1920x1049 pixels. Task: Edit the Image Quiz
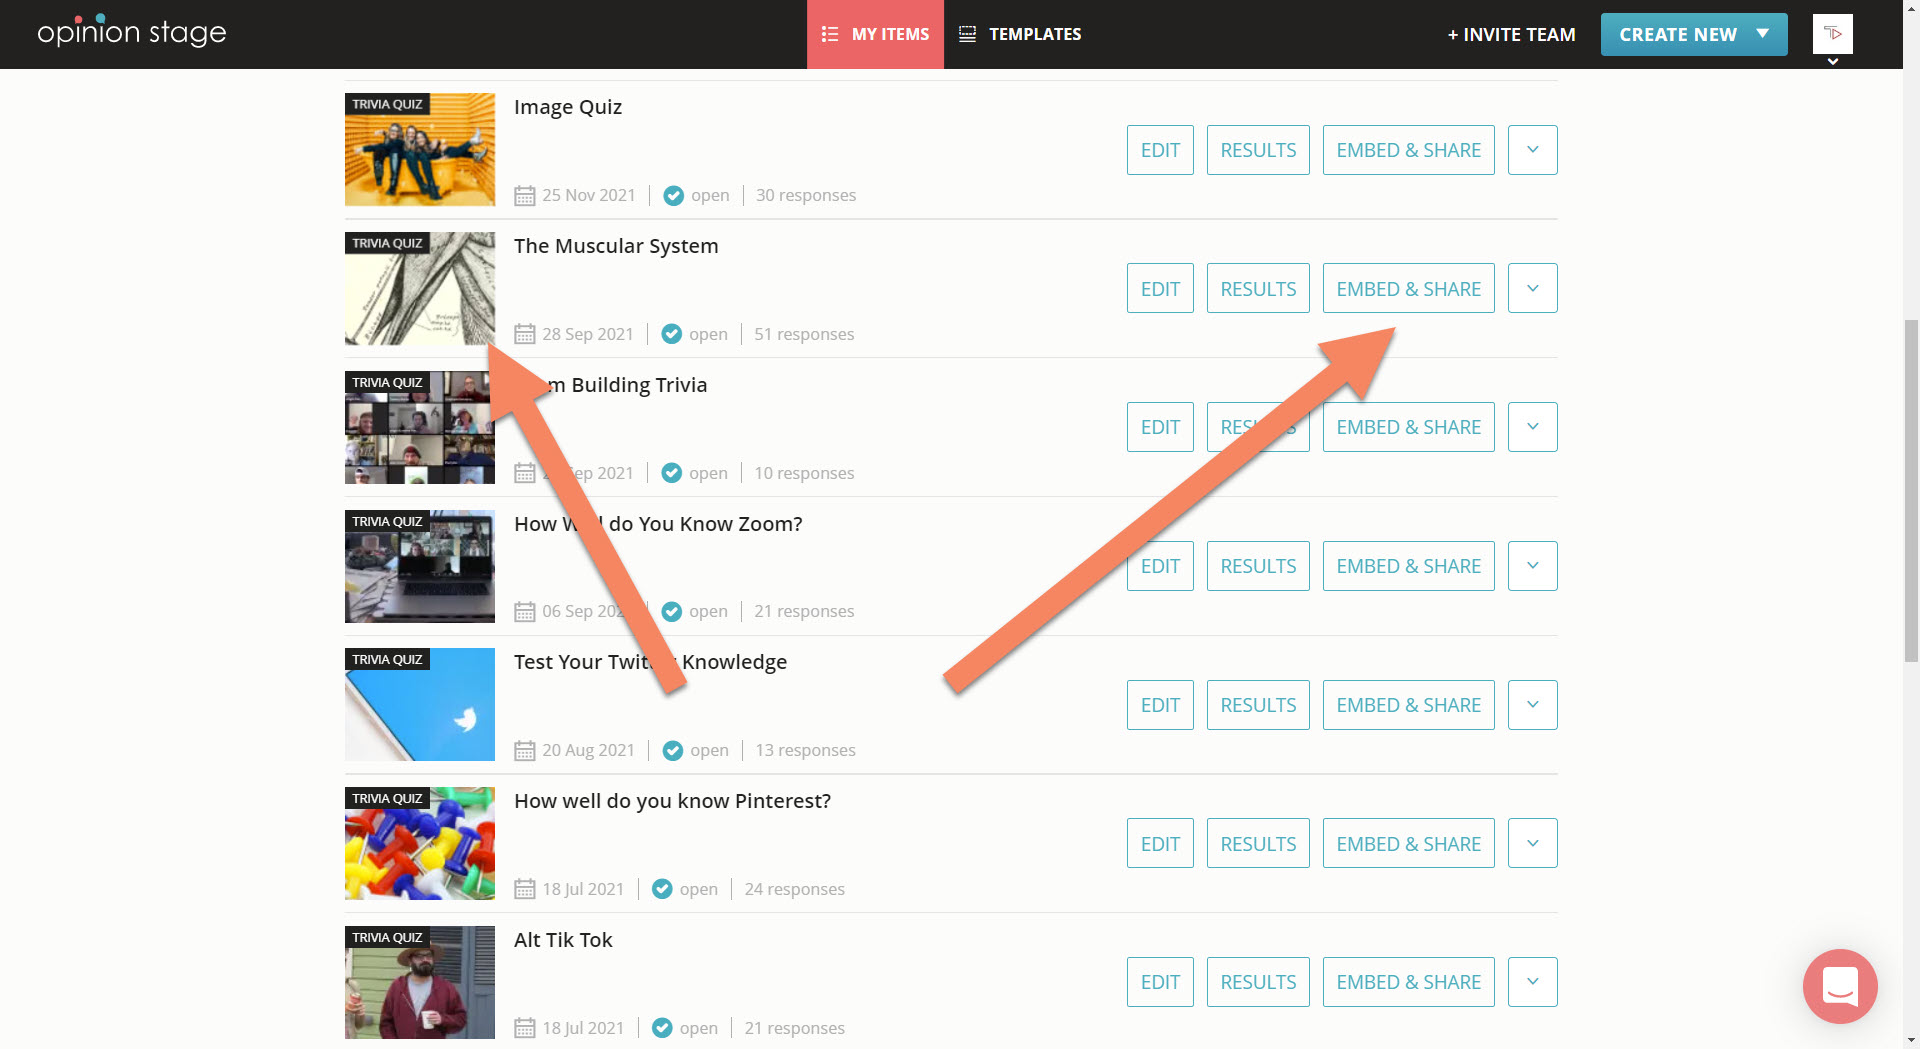point(1160,150)
